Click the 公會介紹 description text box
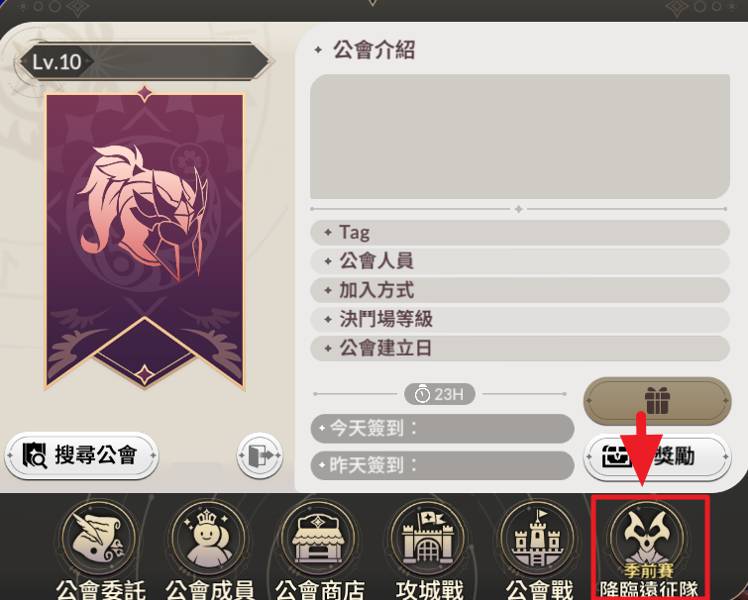This screenshot has width=748, height=600. tap(520, 136)
